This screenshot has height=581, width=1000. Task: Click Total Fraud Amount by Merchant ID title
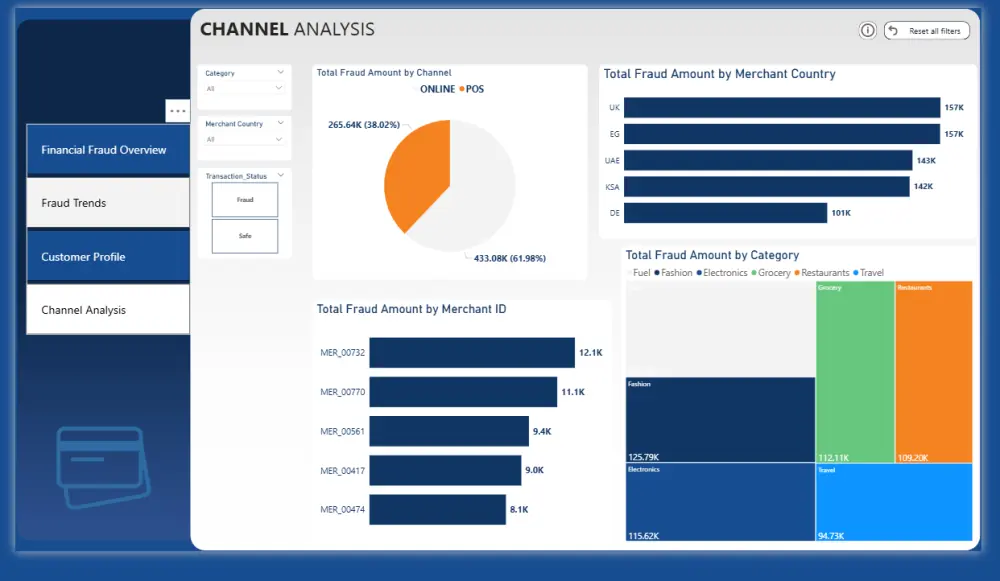pyautogui.click(x=411, y=309)
